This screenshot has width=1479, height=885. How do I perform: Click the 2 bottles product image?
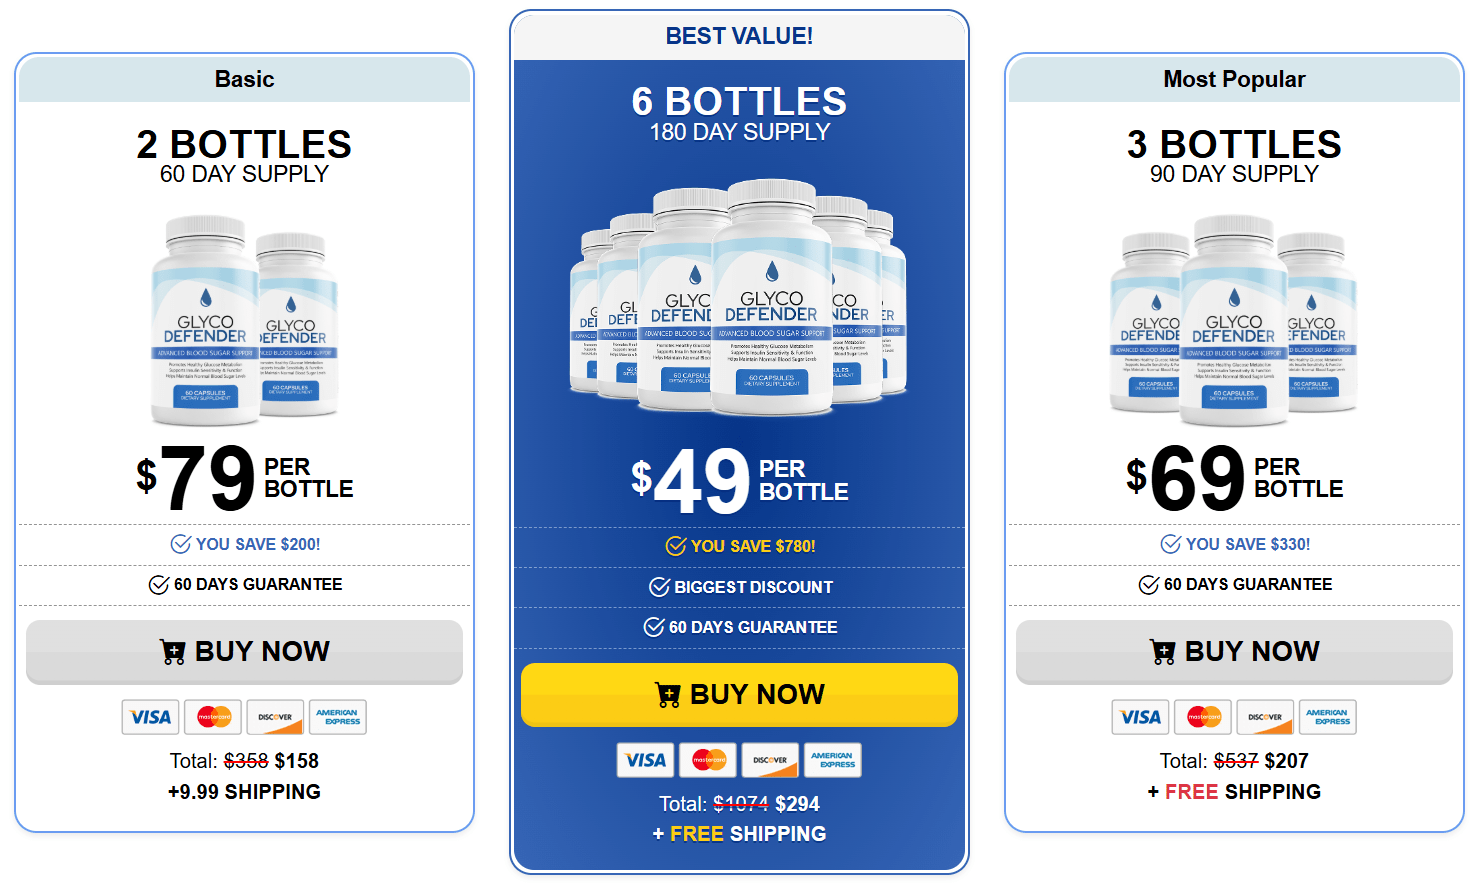click(245, 320)
